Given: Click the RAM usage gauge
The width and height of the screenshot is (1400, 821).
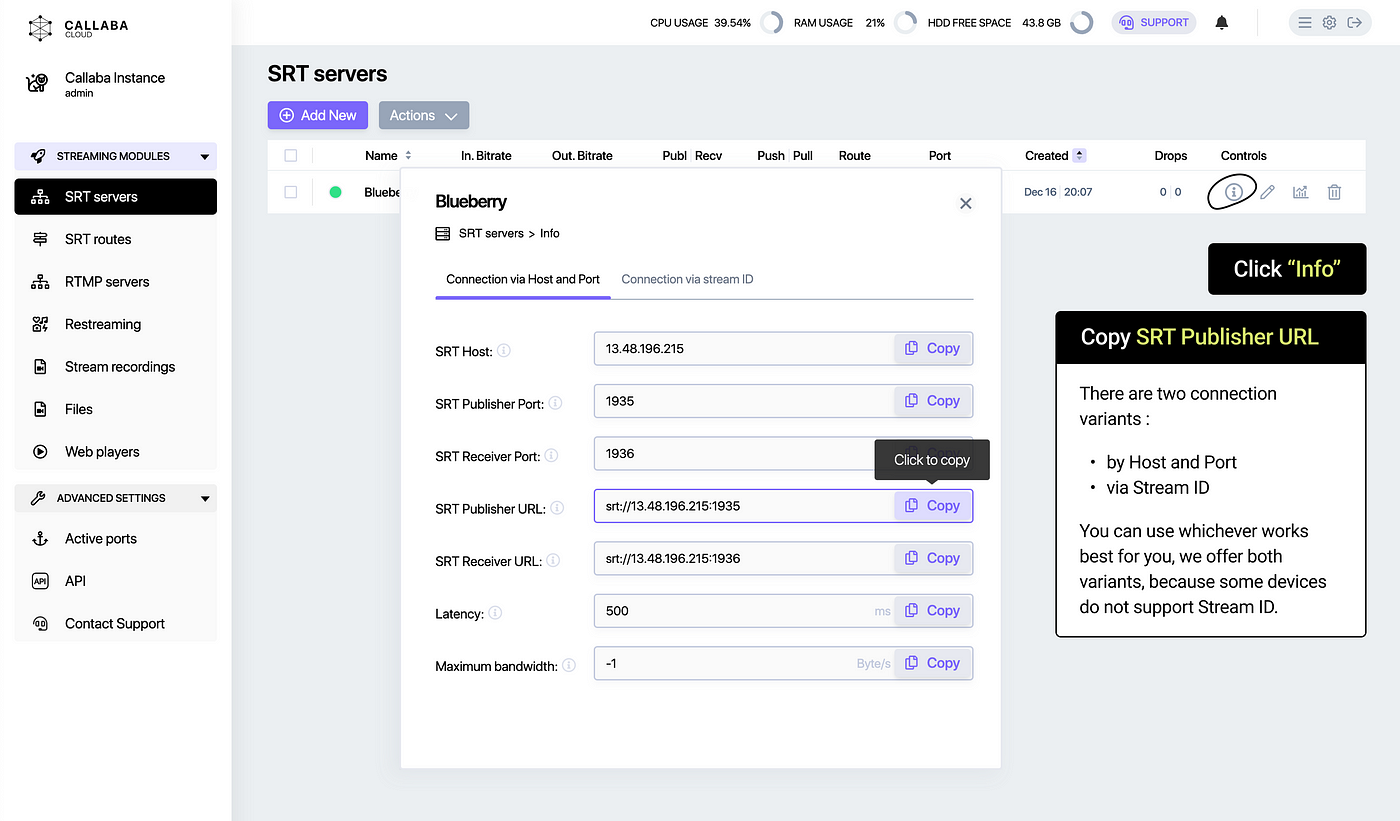Looking at the screenshot, I should click(905, 23).
